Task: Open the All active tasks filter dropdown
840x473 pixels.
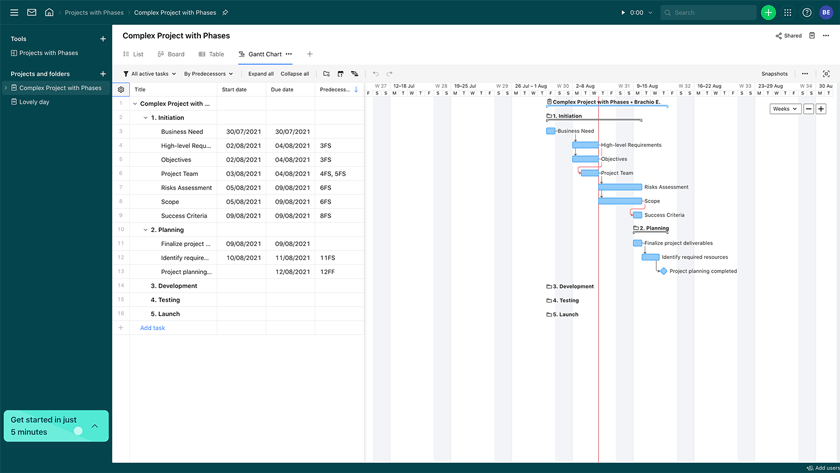Action: [149, 74]
